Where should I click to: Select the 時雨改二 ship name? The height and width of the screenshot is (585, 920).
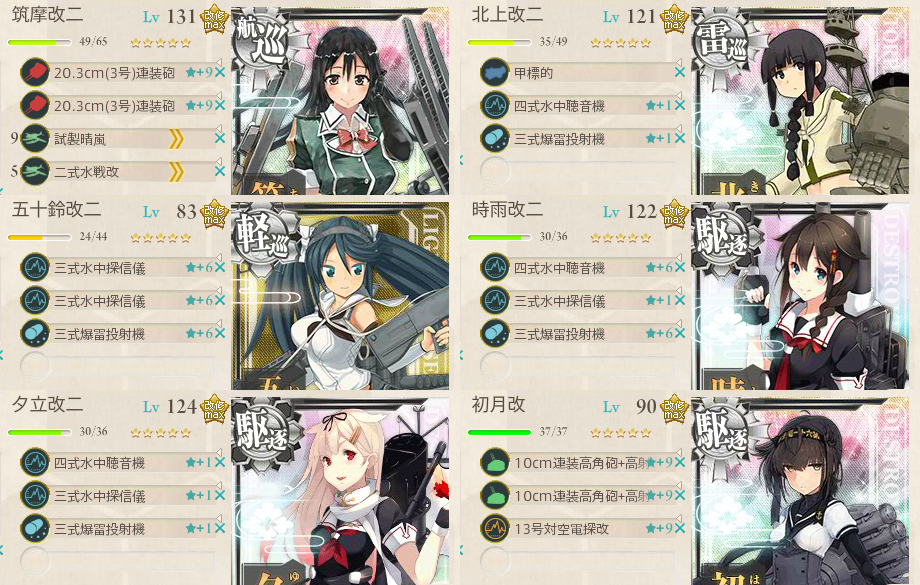coord(507,210)
